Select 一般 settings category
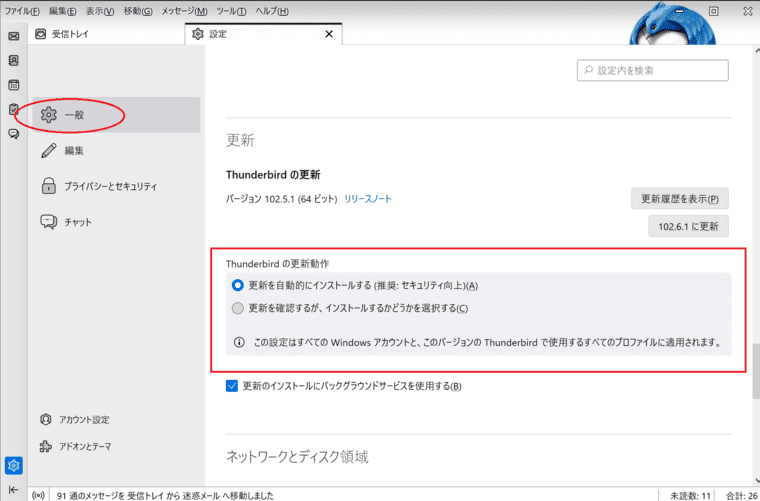Screen dimensions: 760x501 [x=116, y=115]
